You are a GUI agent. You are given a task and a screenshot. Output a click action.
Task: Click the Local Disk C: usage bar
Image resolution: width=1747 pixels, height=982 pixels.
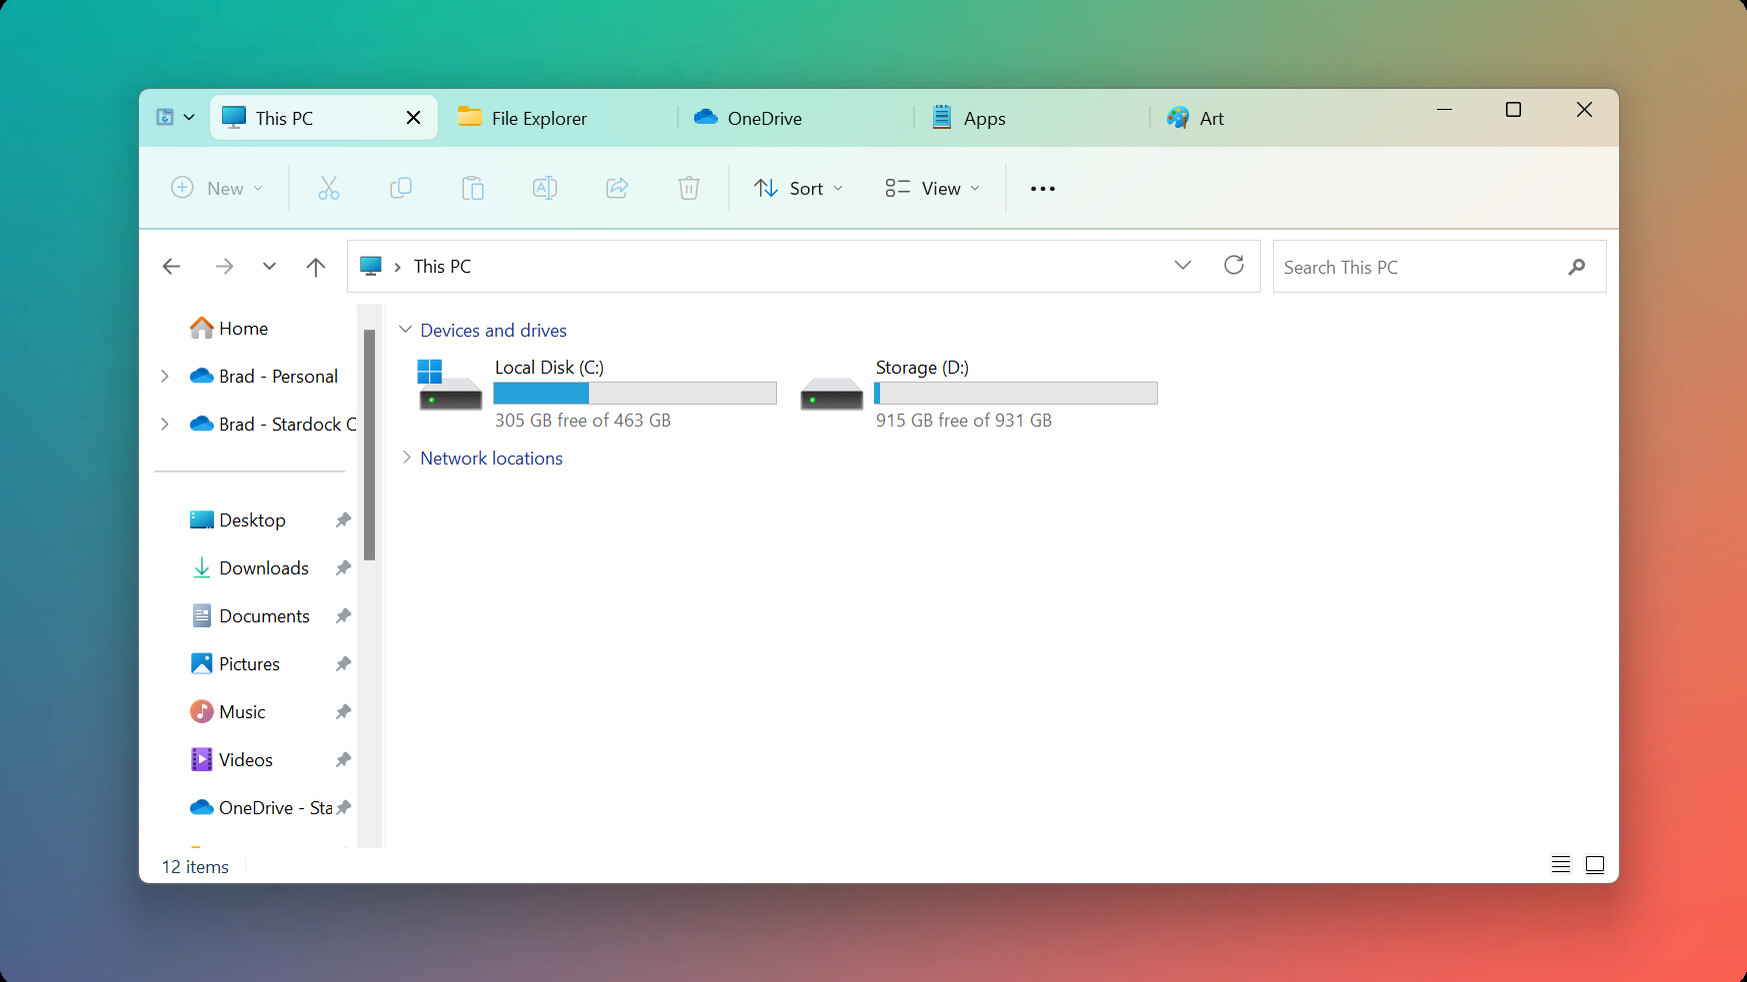635,393
